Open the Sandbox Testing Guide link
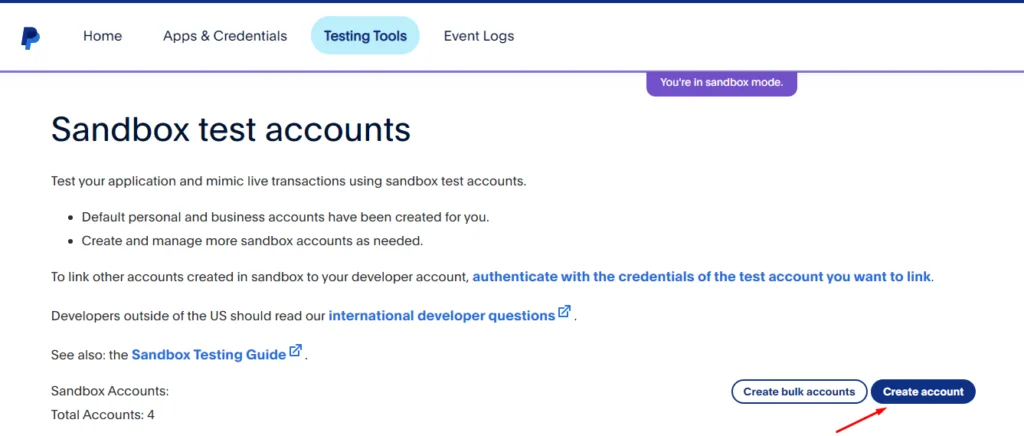This screenshot has width=1024, height=436. point(208,355)
